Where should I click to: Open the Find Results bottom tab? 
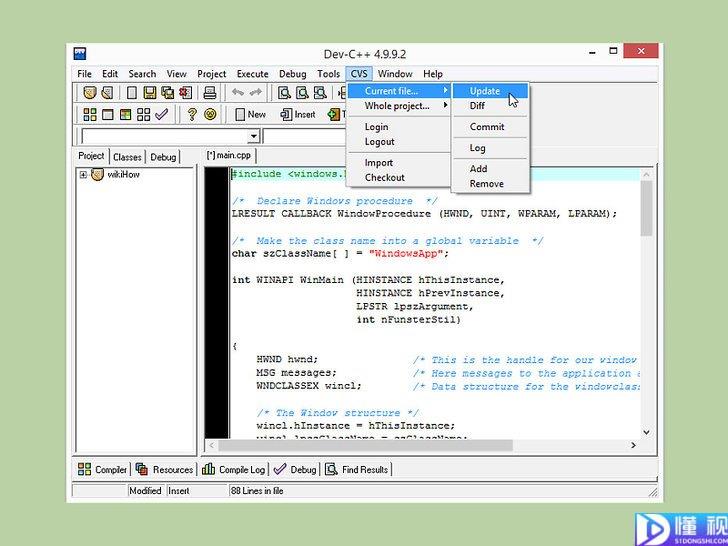[x=357, y=469]
